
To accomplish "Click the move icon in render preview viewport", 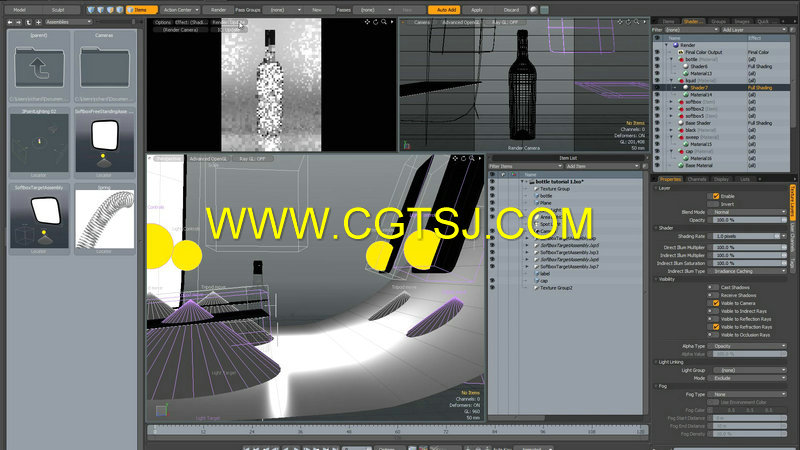I will tap(367, 22).
